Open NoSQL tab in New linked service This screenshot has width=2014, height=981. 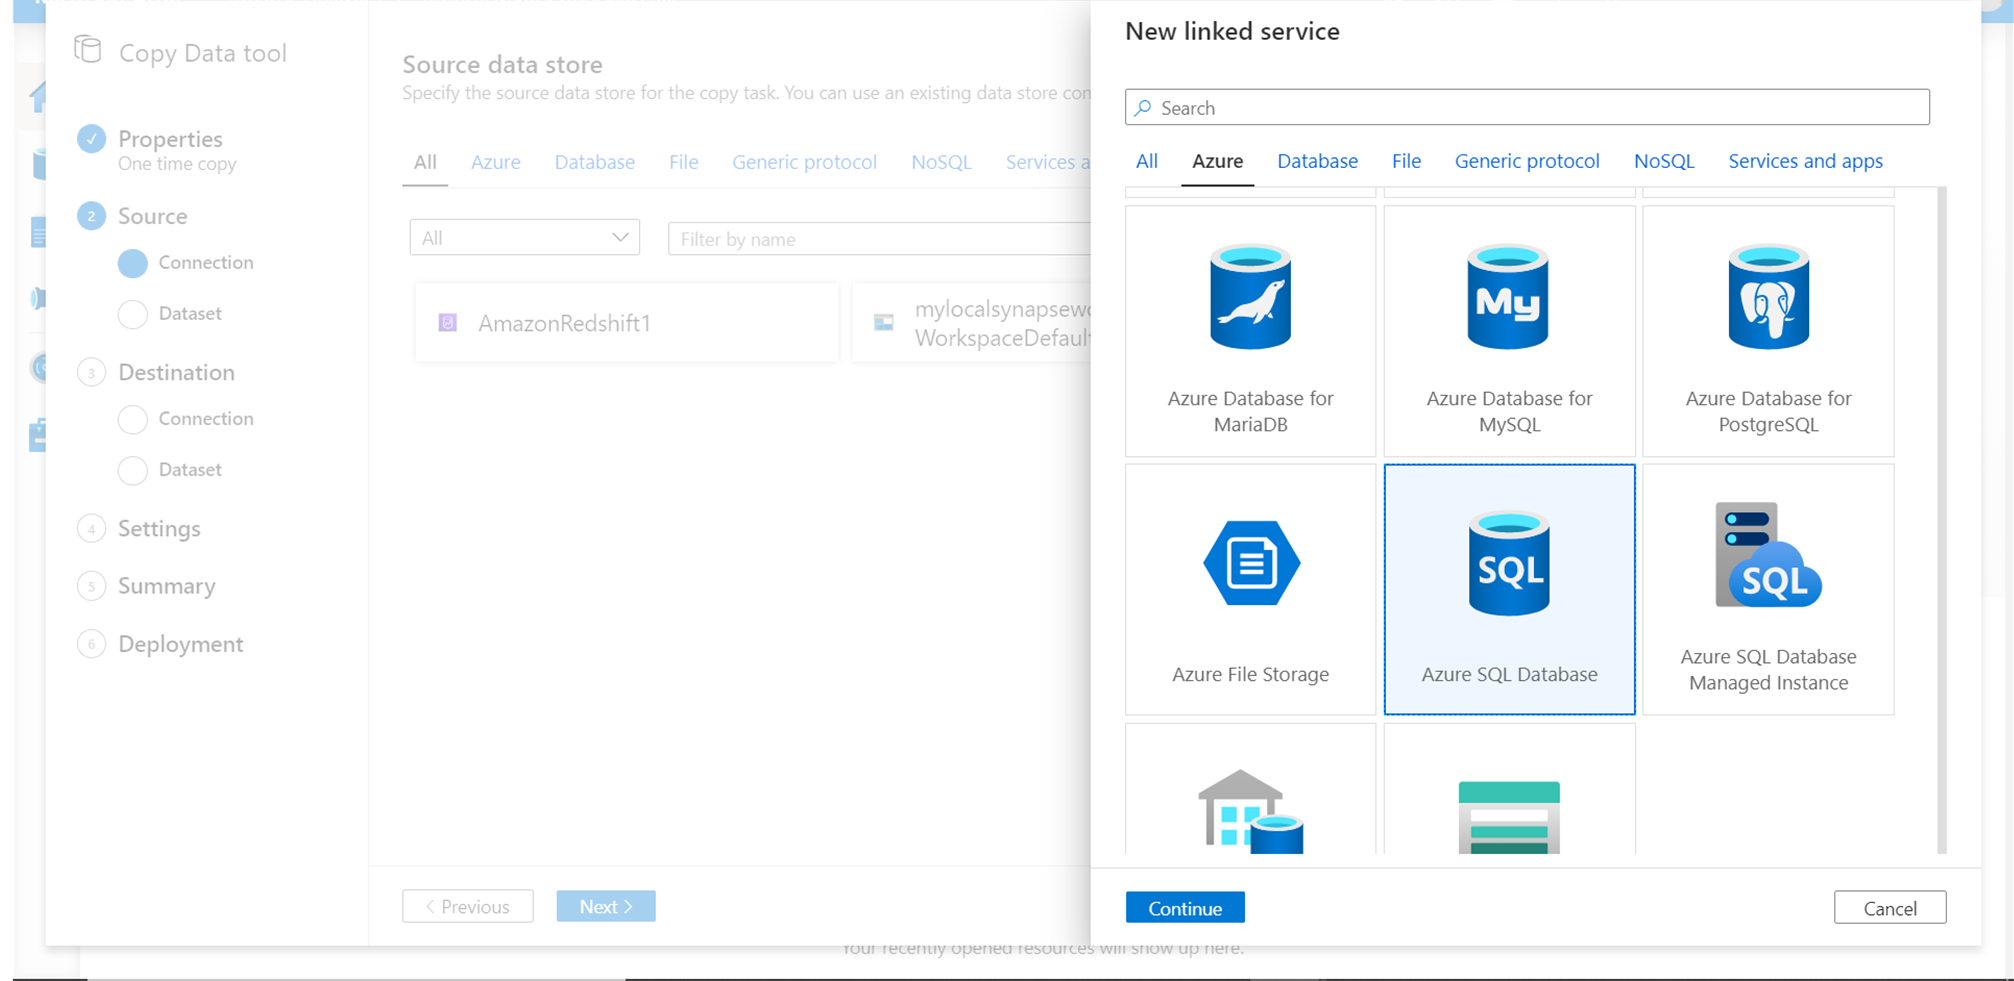tap(1664, 161)
